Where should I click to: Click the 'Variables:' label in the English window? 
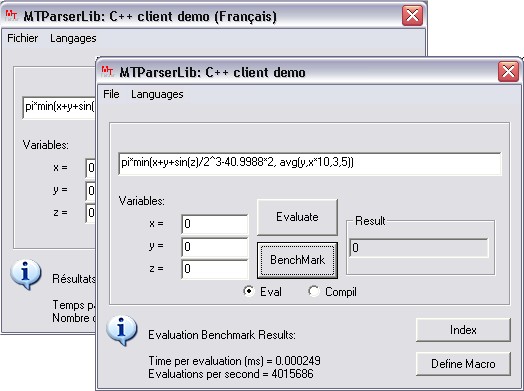click(x=142, y=201)
